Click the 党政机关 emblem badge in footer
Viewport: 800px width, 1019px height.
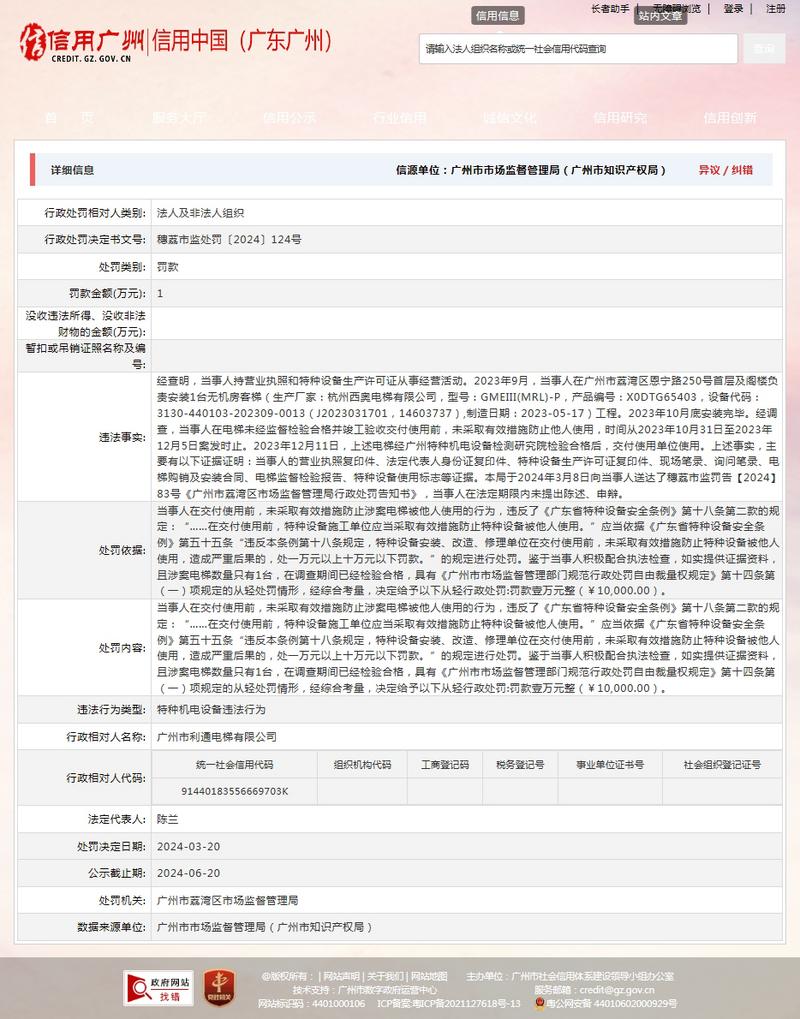220,987
